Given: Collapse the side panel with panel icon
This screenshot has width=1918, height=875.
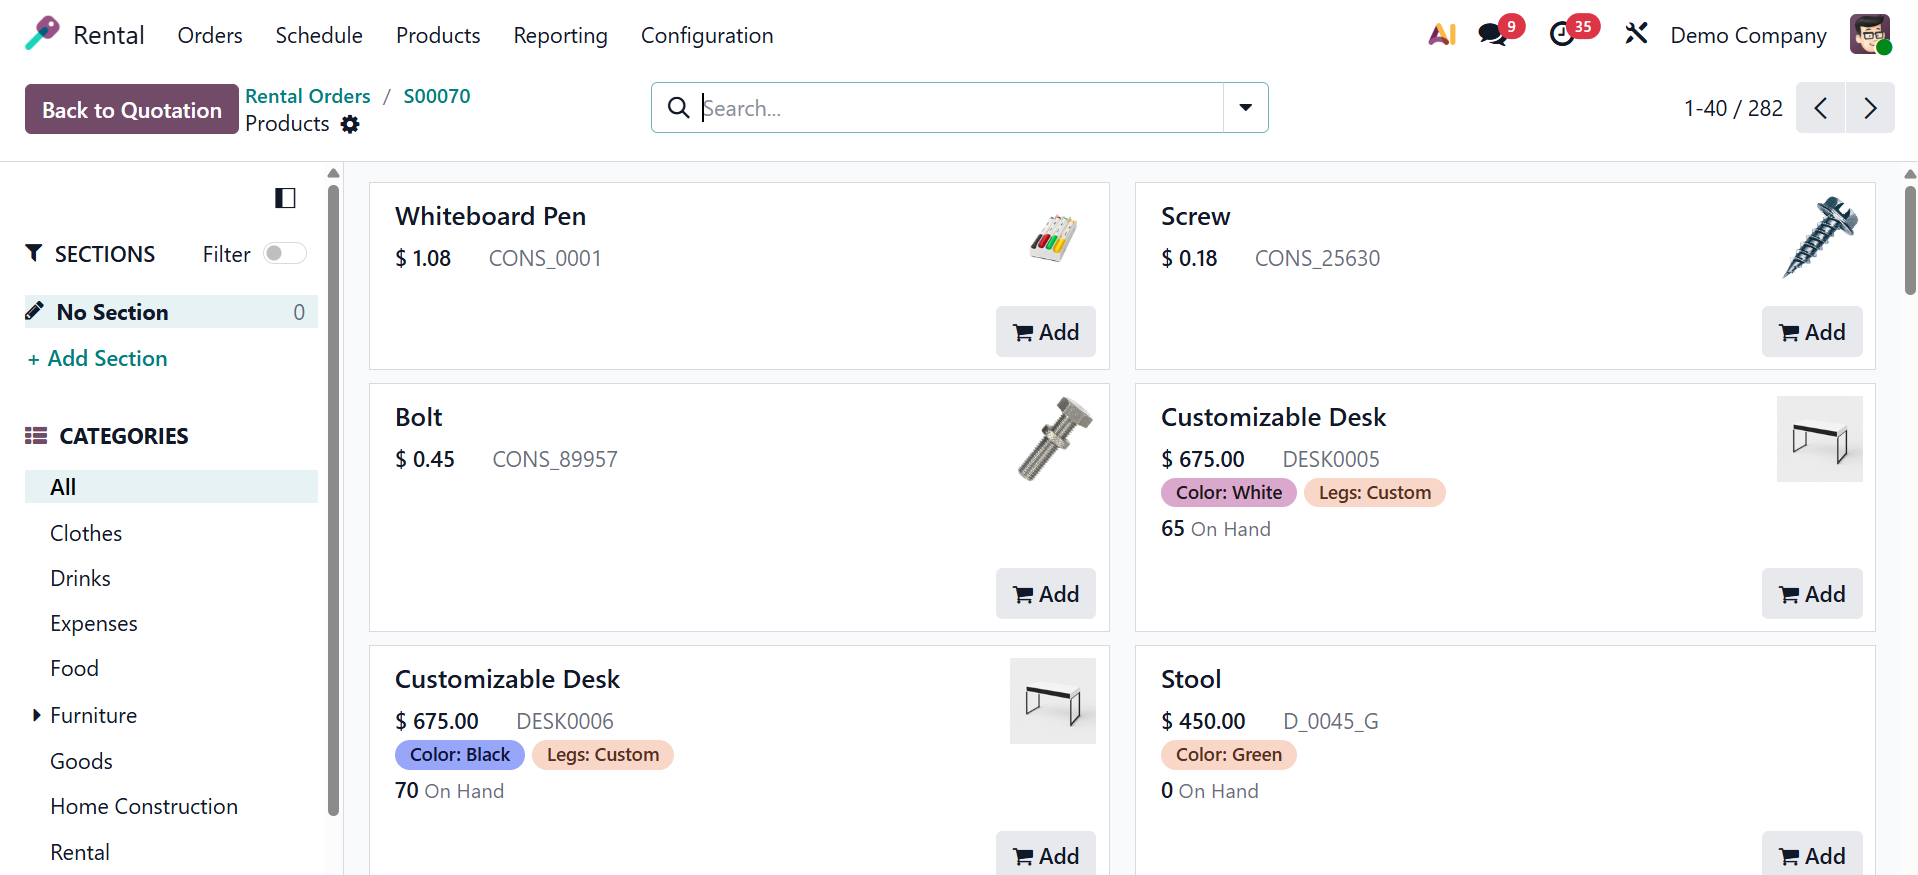Looking at the screenshot, I should point(285,198).
